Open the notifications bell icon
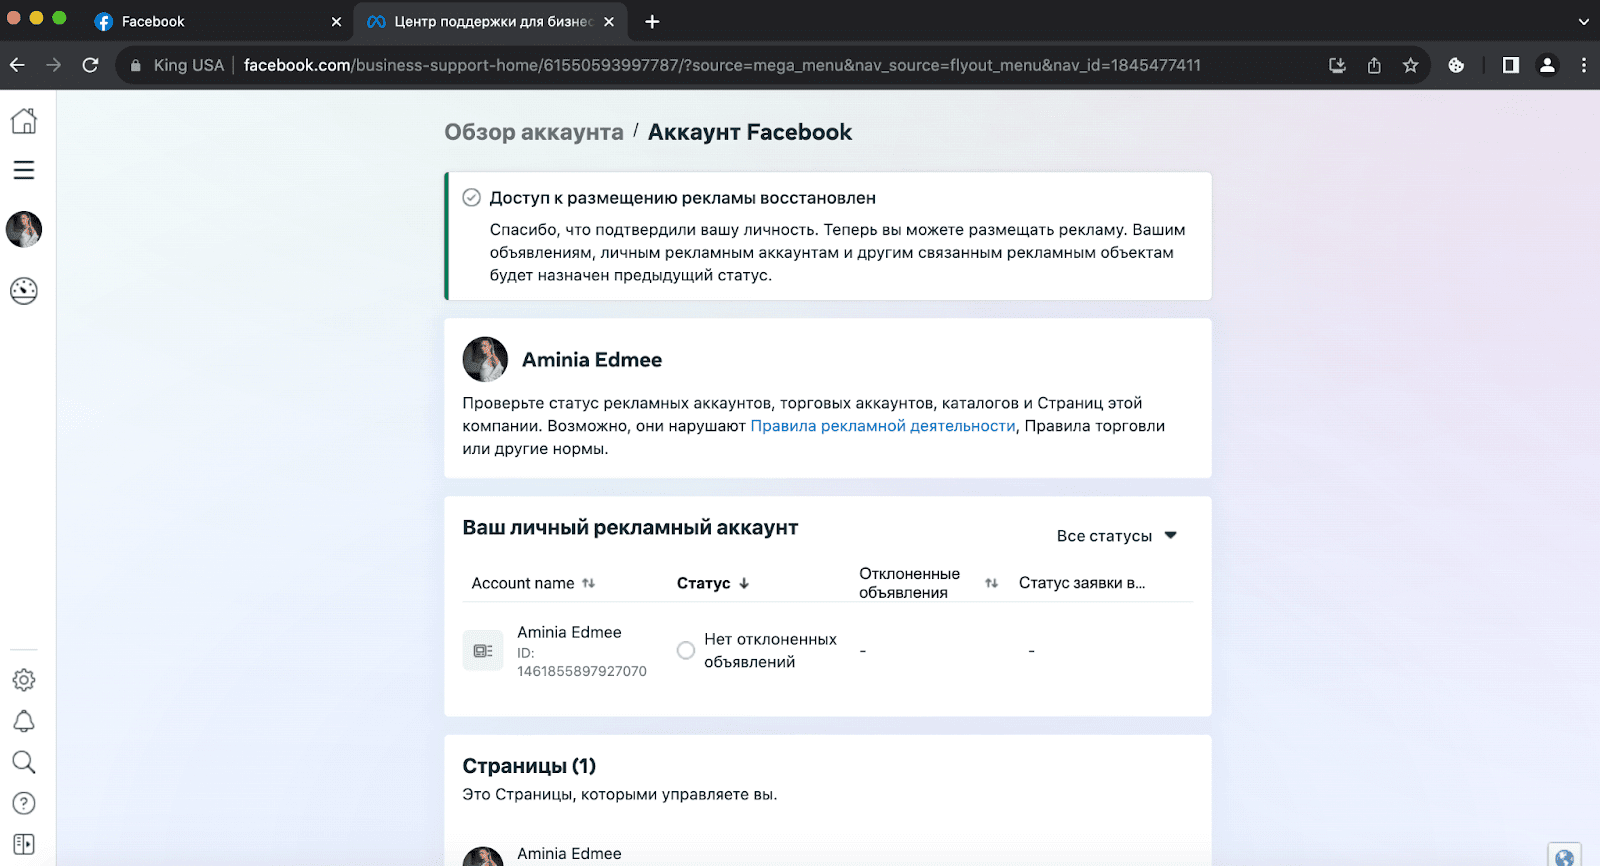Screen dimensions: 1600x866 point(24,722)
